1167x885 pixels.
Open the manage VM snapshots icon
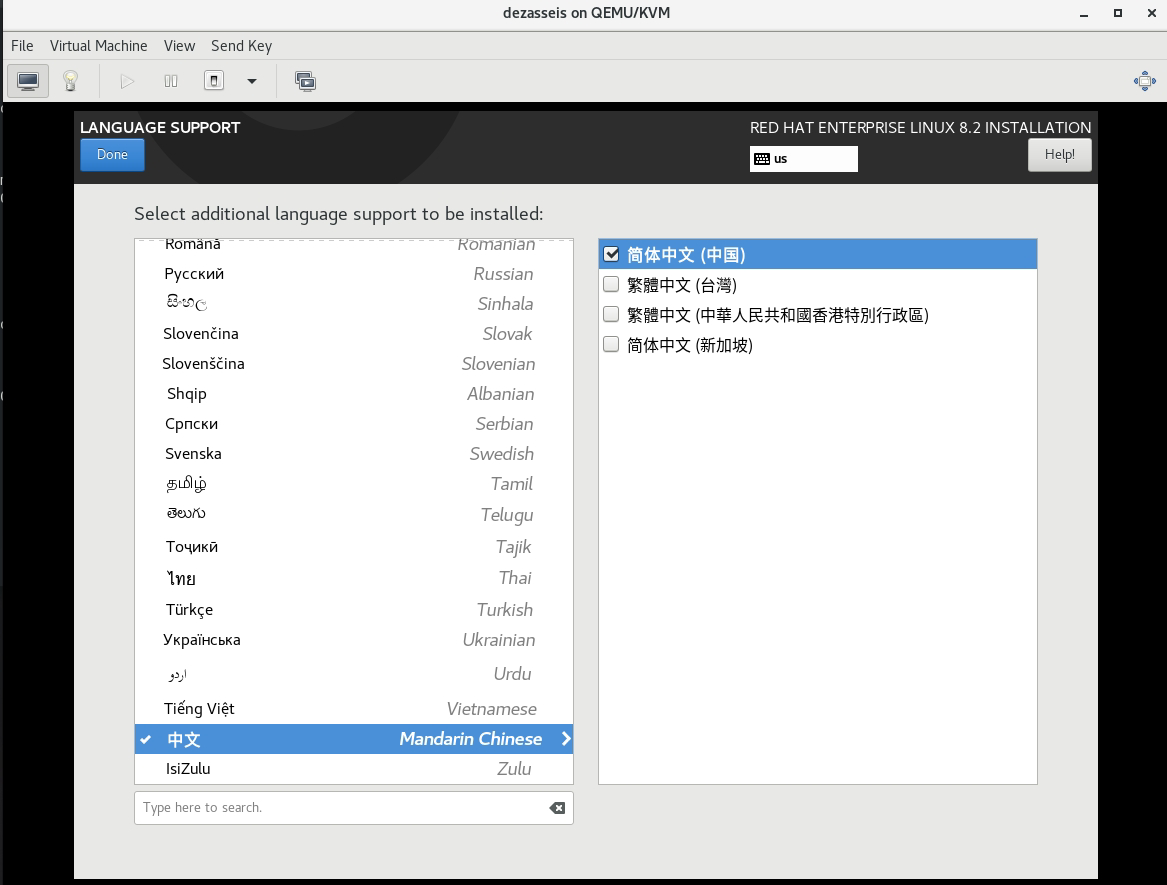305,81
